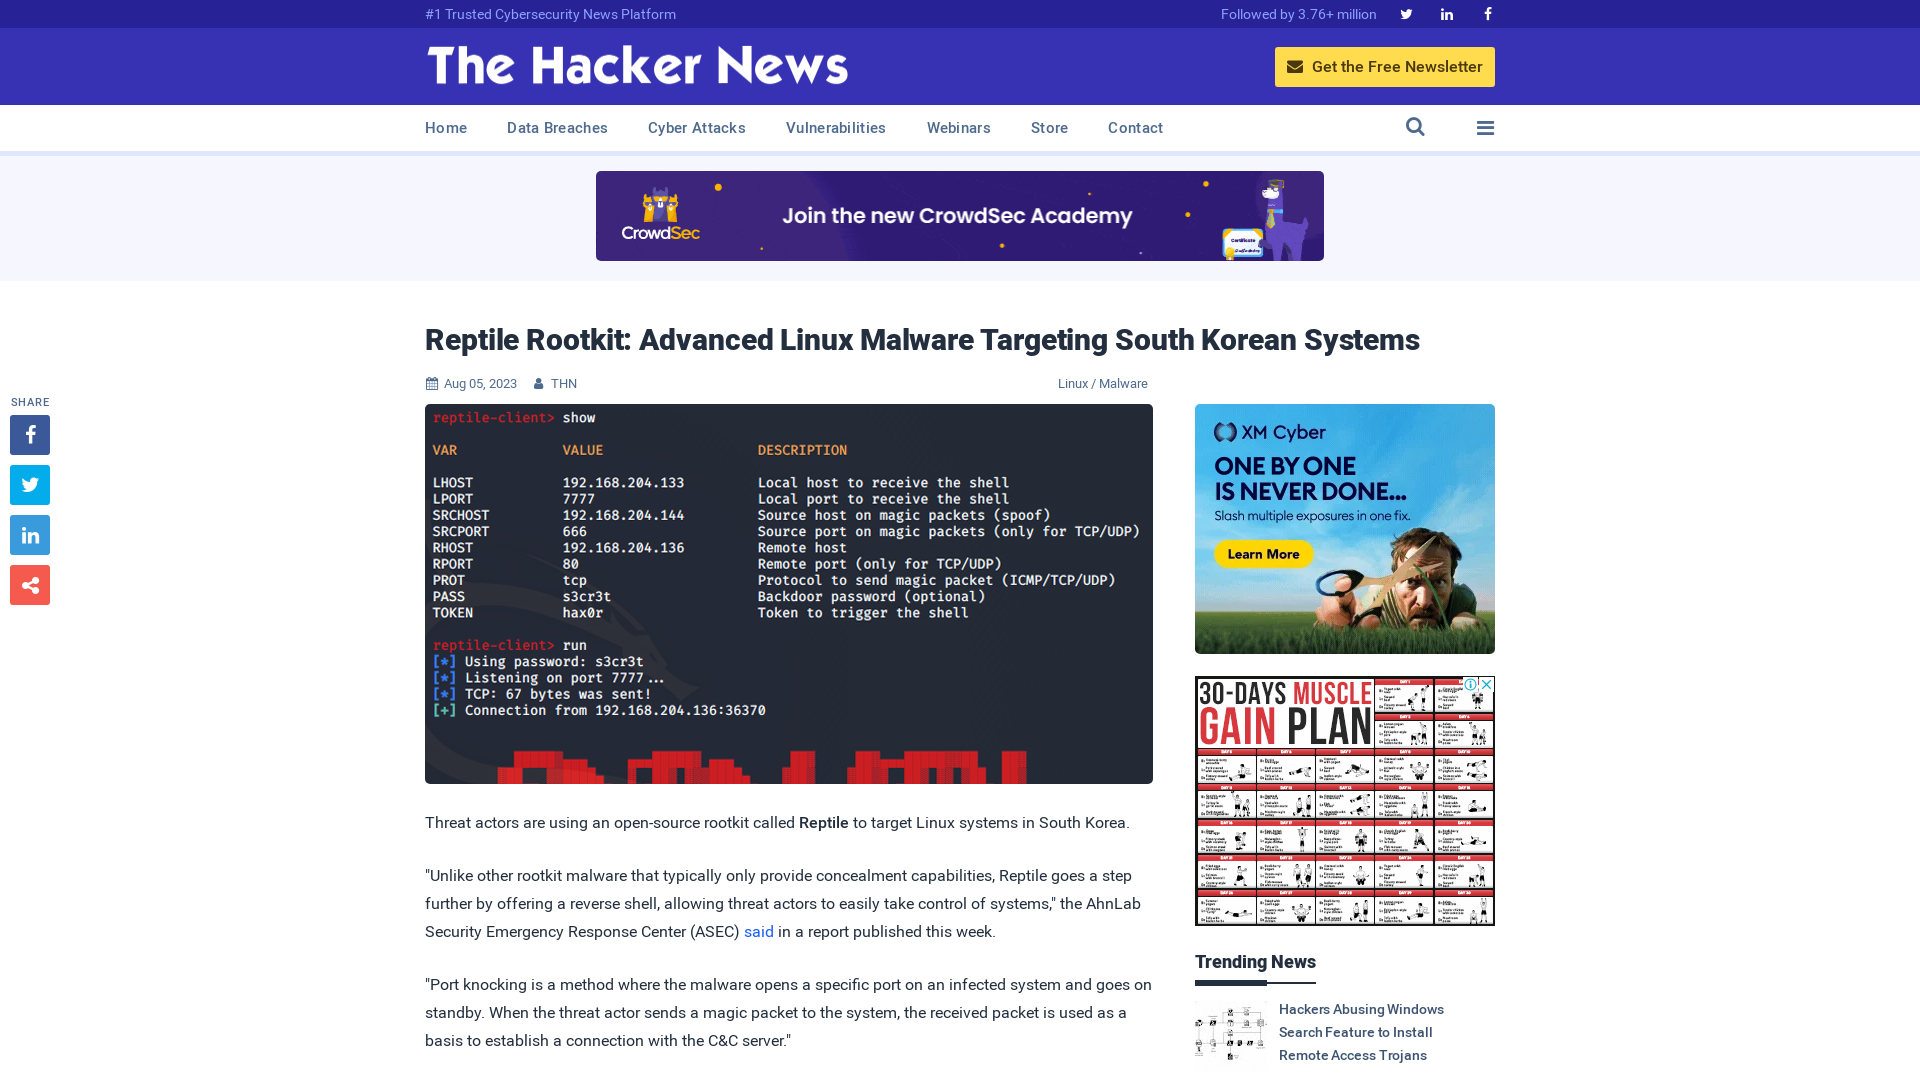Click the generic share icon
The height and width of the screenshot is (1080, 1920).
tap(29, 584)
